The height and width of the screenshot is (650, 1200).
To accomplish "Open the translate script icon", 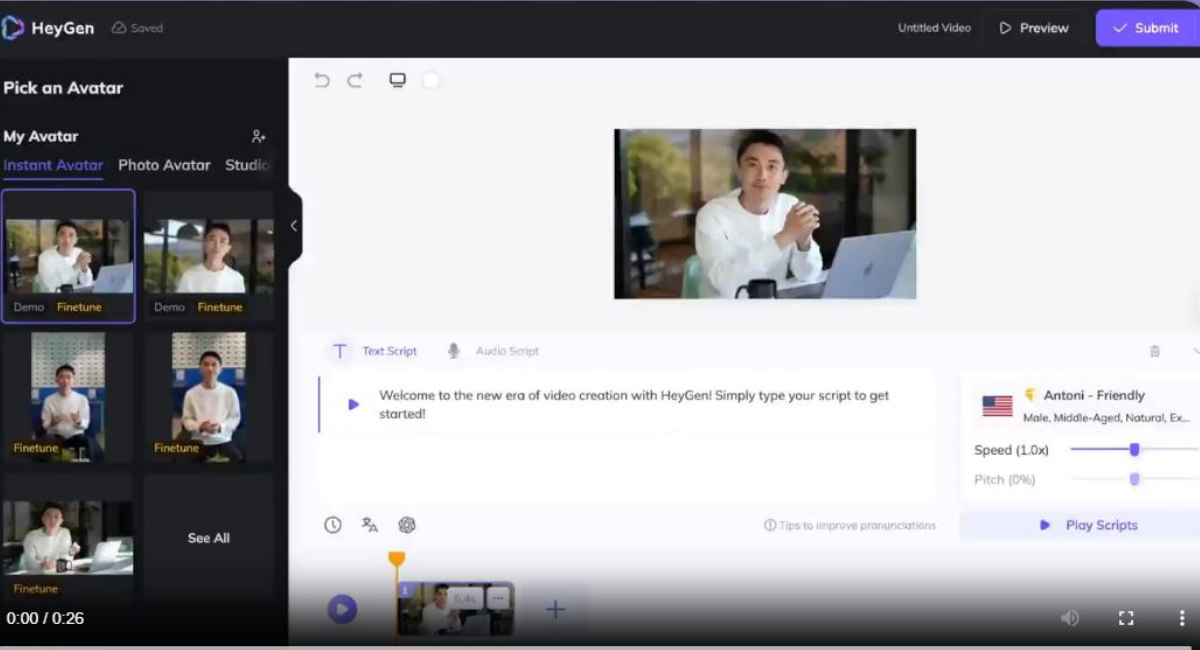I will 370,525.
